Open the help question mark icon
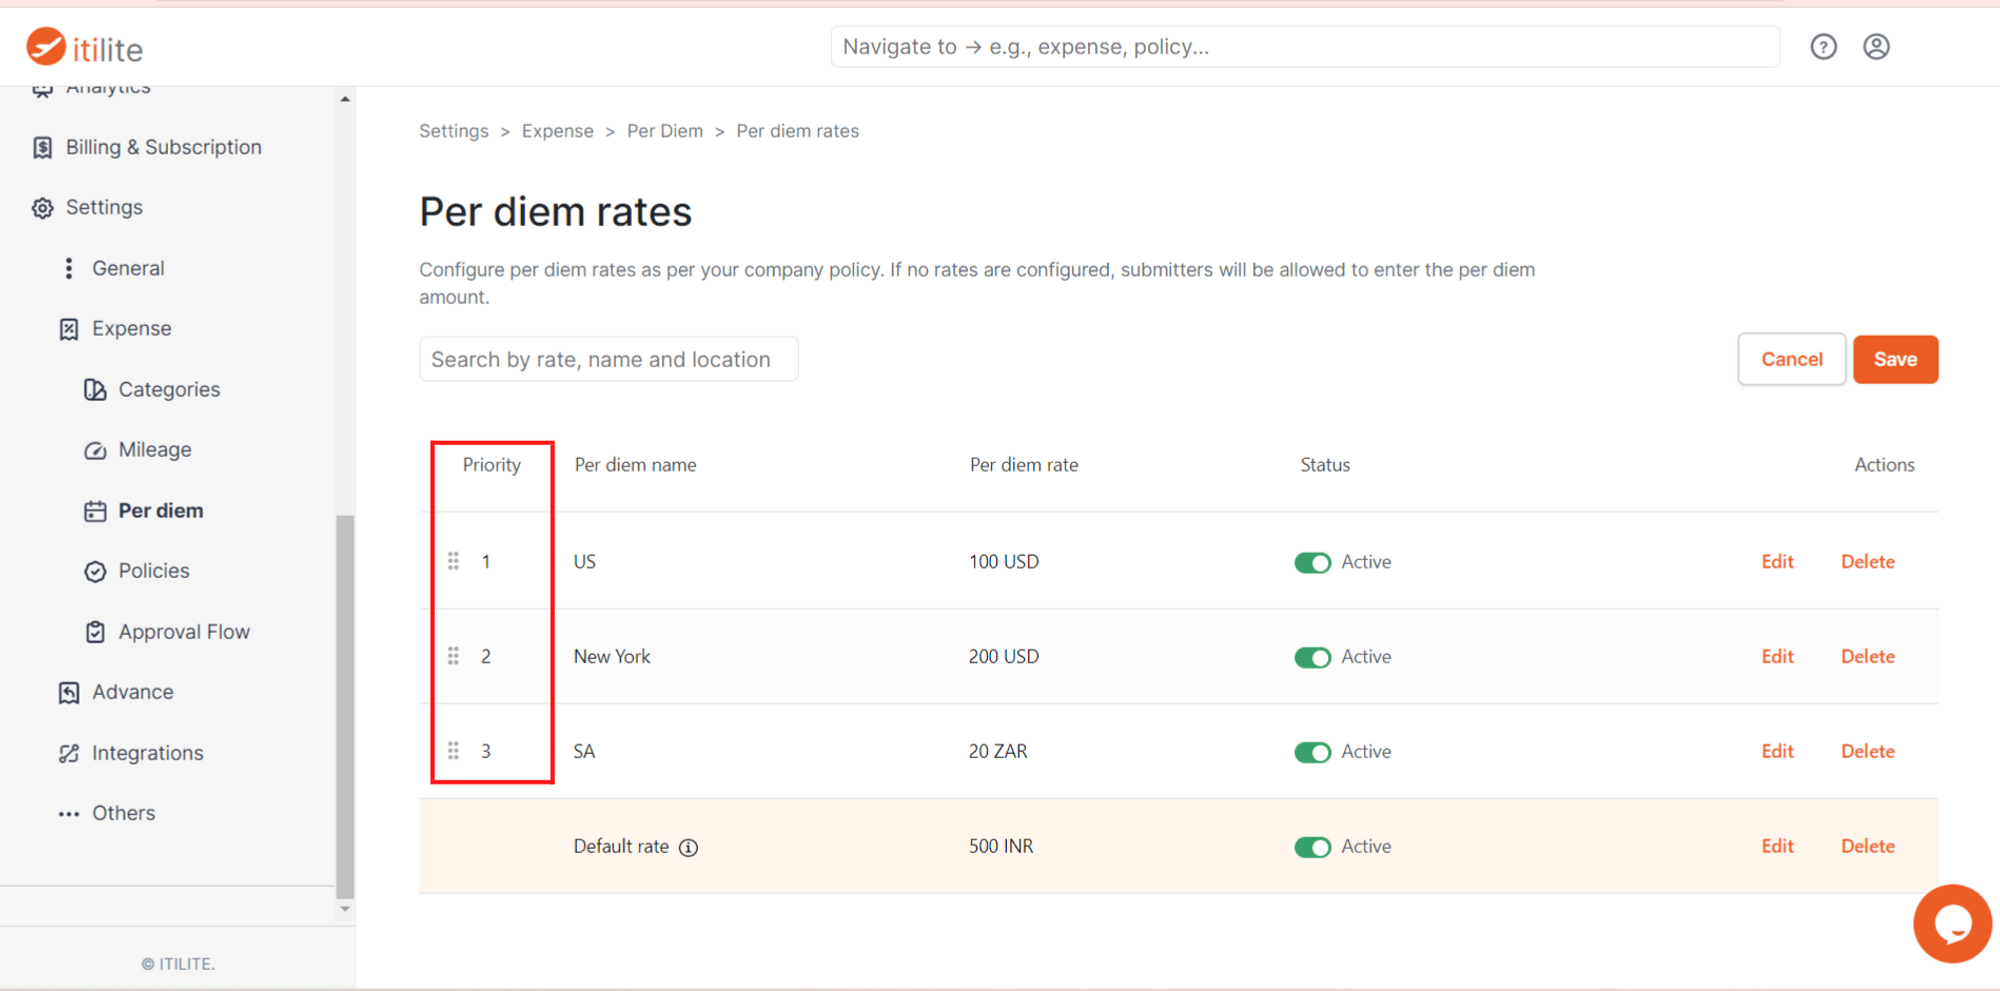2000x991 pixels. (x=1823, y=46)
